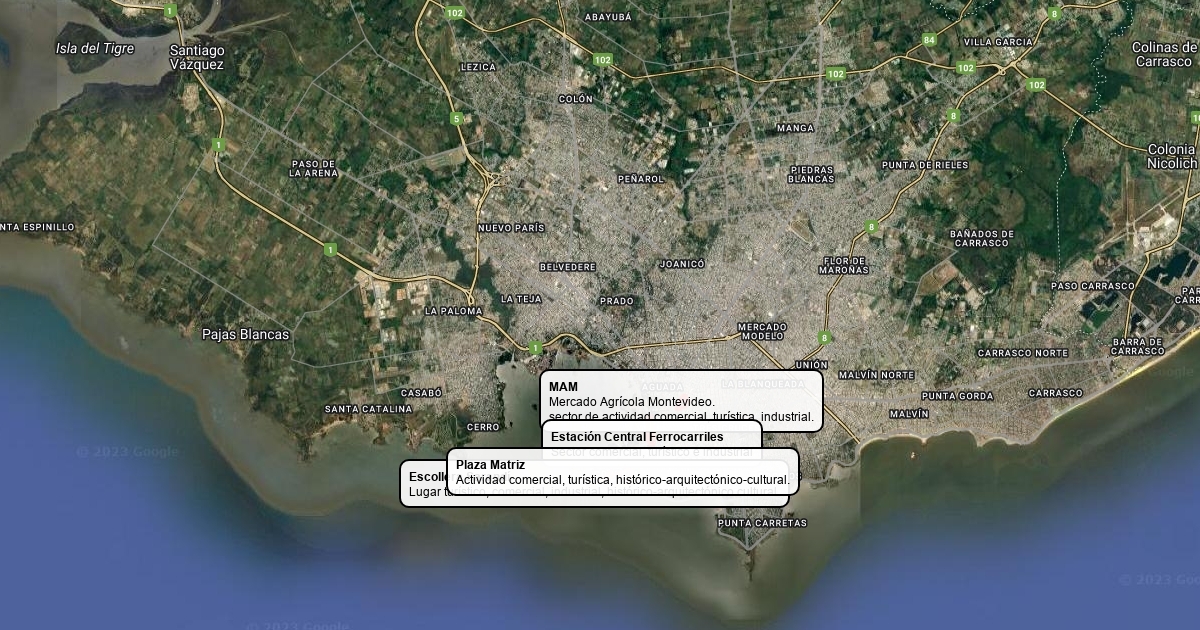Select the Colonia Nicolich label
1200x630 pixels.
point(1171,156)
